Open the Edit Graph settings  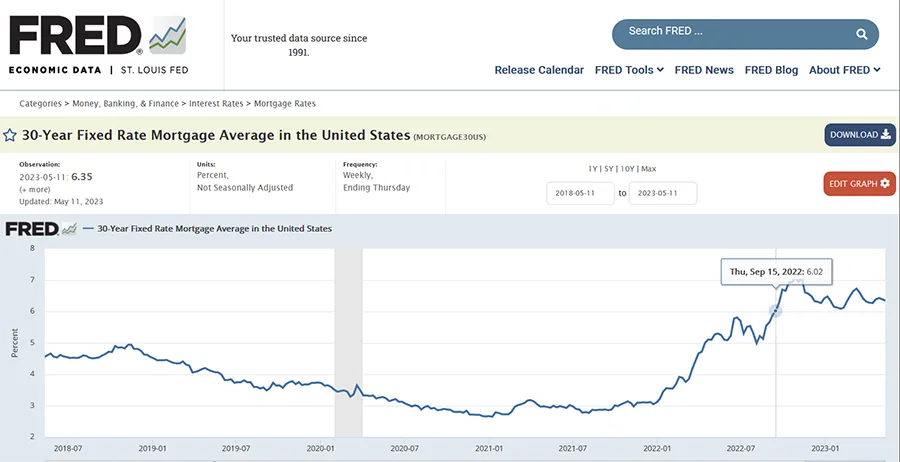[859, 184]
